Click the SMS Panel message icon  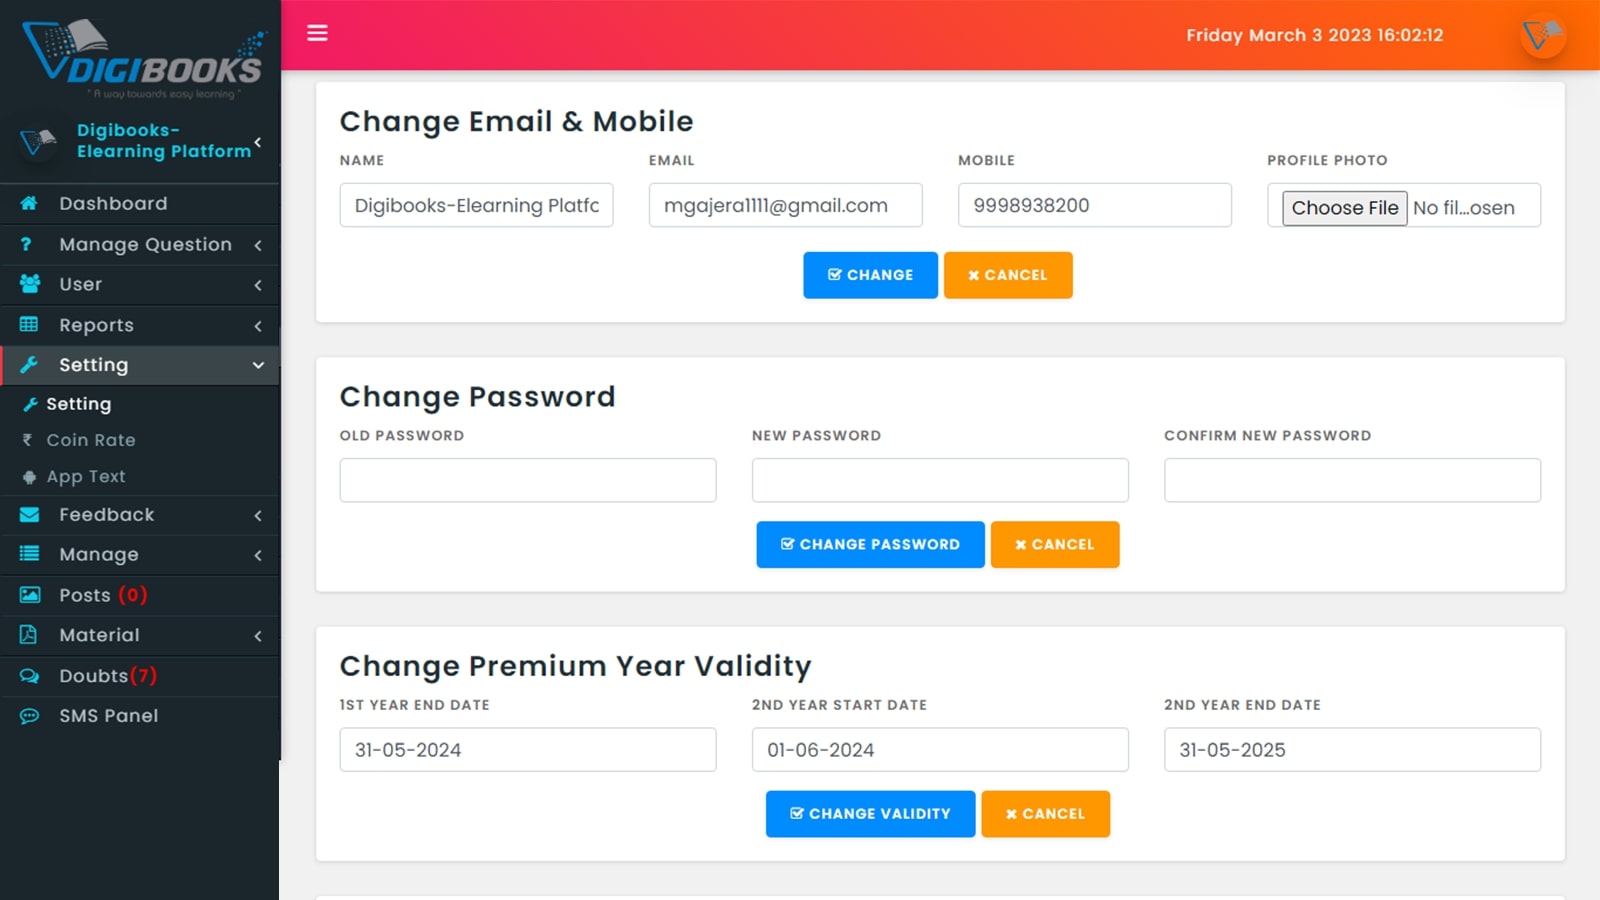(29, 716)
